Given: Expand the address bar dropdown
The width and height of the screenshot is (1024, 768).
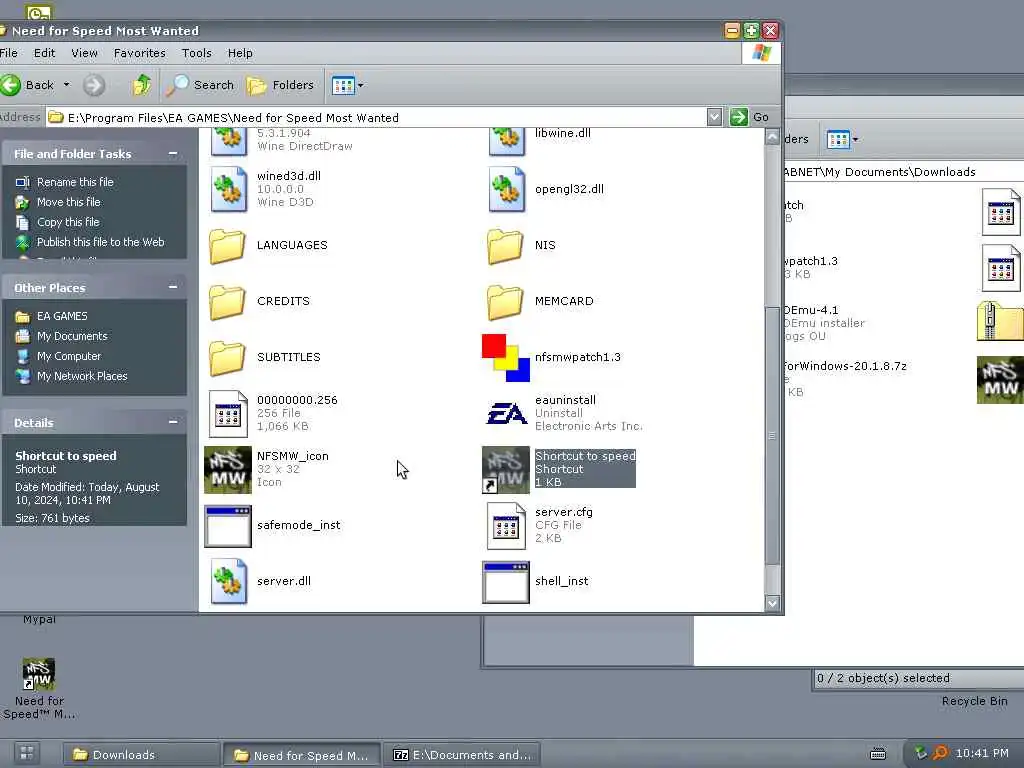Looking at the screenshot, I should coord(714,118).
